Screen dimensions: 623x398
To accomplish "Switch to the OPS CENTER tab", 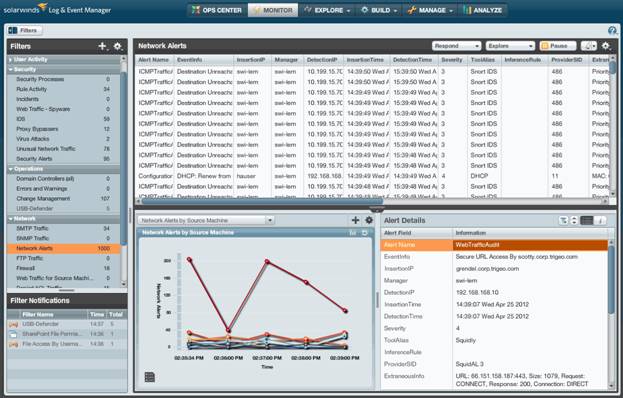I will [217, 10].
